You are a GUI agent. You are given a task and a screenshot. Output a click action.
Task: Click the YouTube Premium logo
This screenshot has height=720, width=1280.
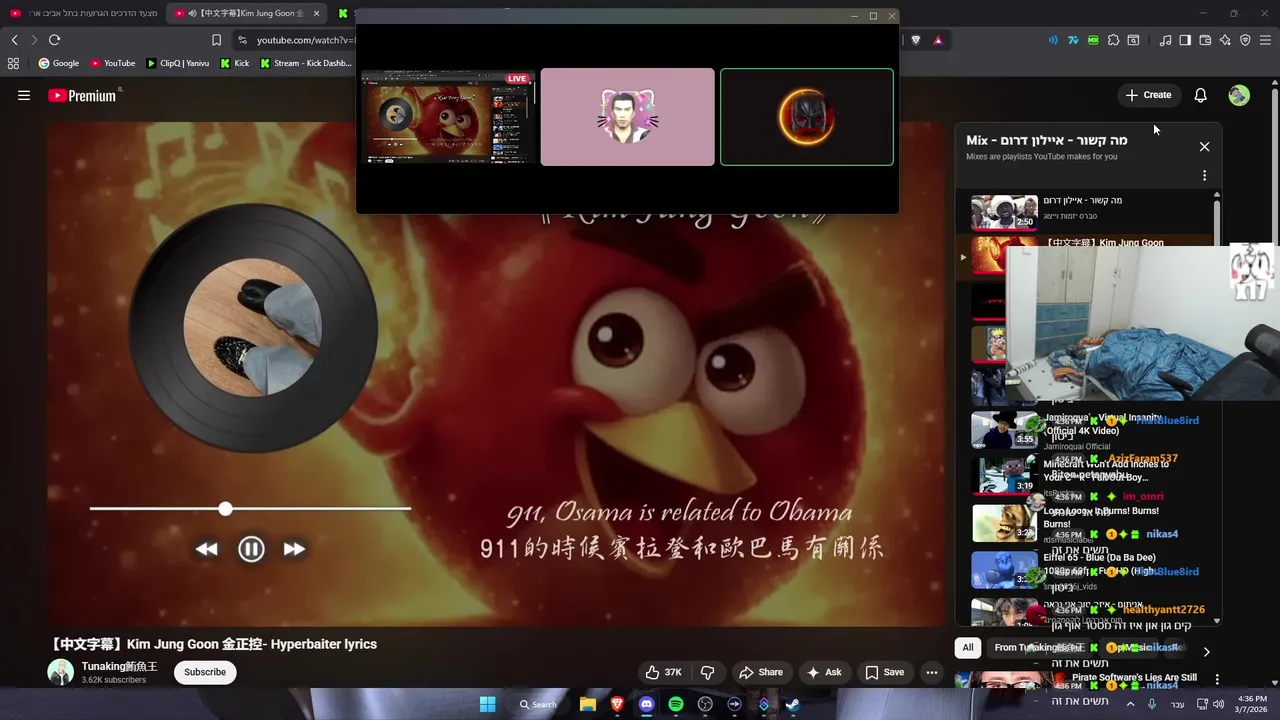[x=82, y=95]
